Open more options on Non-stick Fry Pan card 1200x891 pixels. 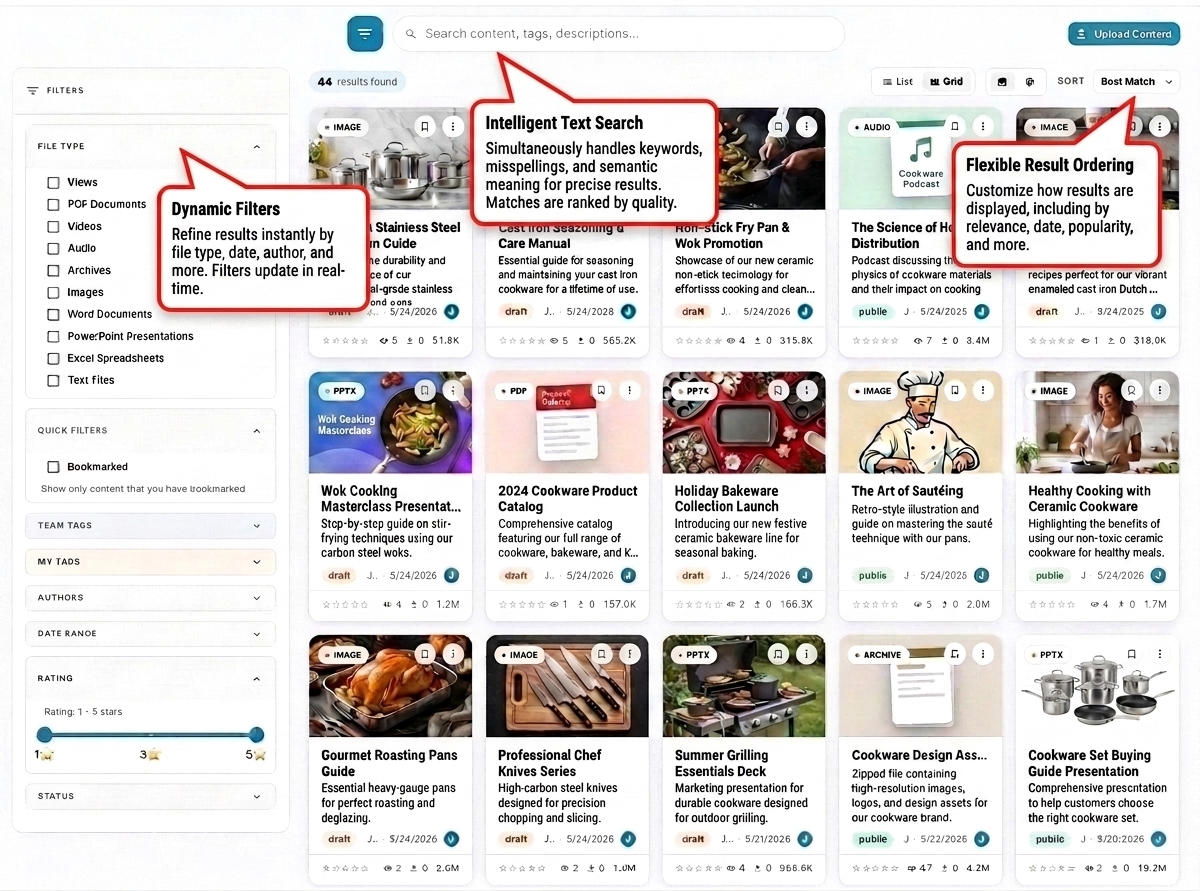807,127
